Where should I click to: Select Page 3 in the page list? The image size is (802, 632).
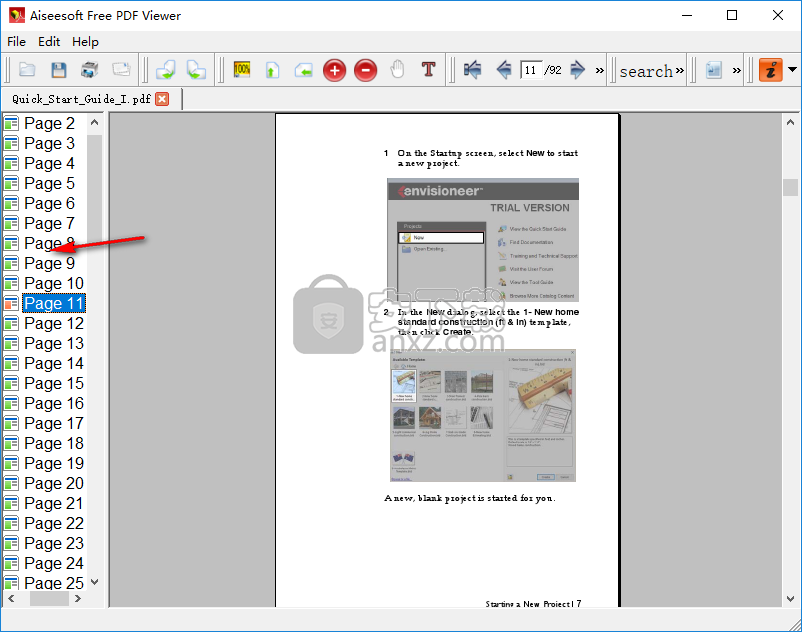click(50, 143)
